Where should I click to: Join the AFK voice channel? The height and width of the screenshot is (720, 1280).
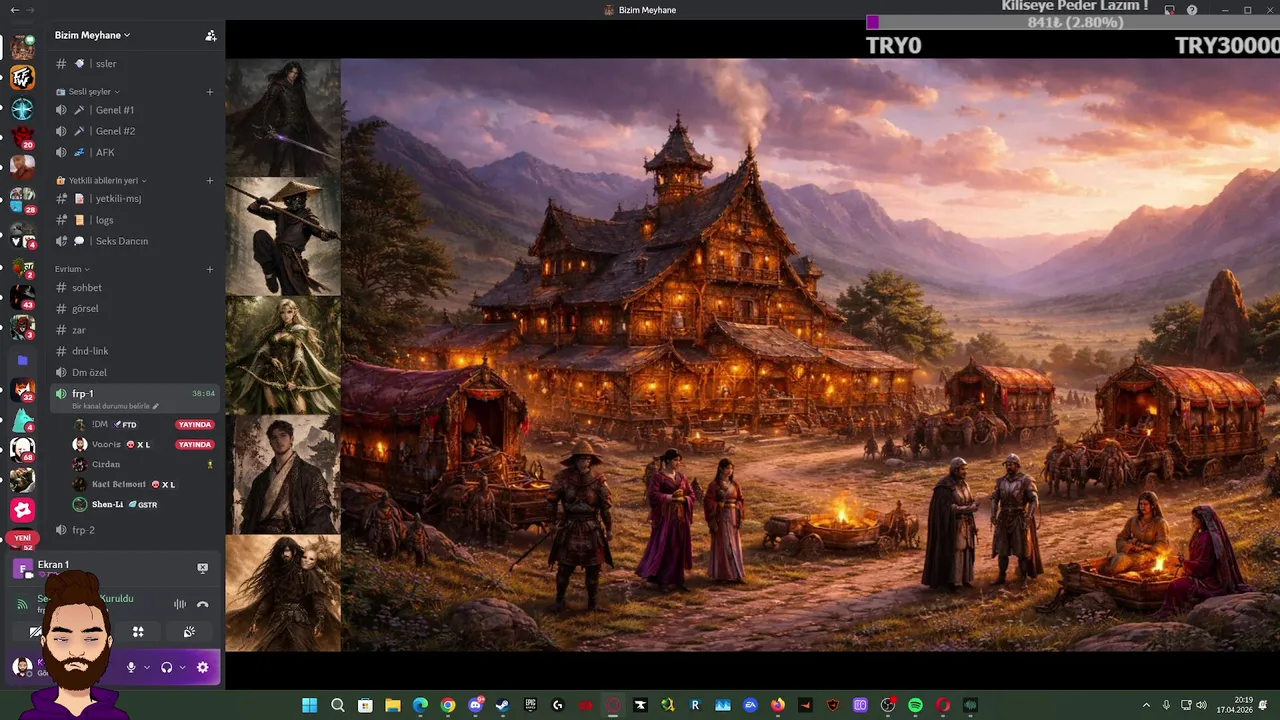(135, 152)
